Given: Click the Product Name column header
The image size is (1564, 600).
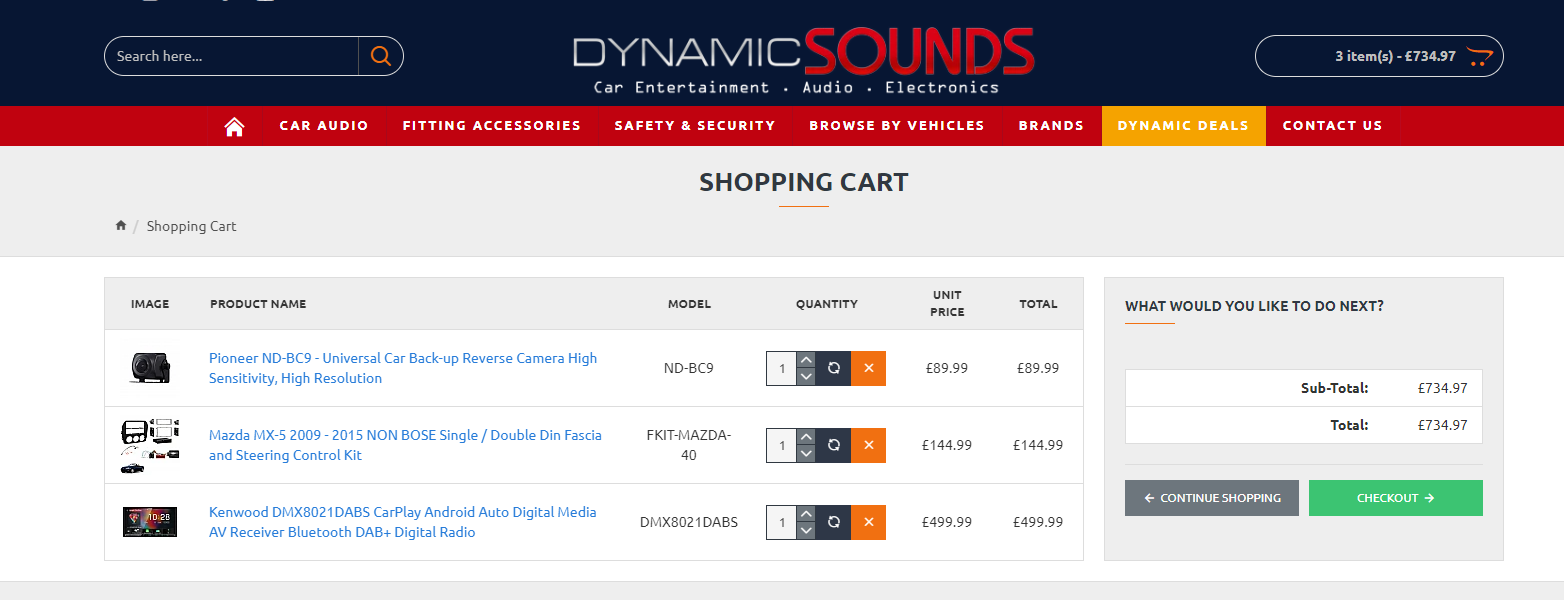Looking at the screenshot, I should [258, 304].
